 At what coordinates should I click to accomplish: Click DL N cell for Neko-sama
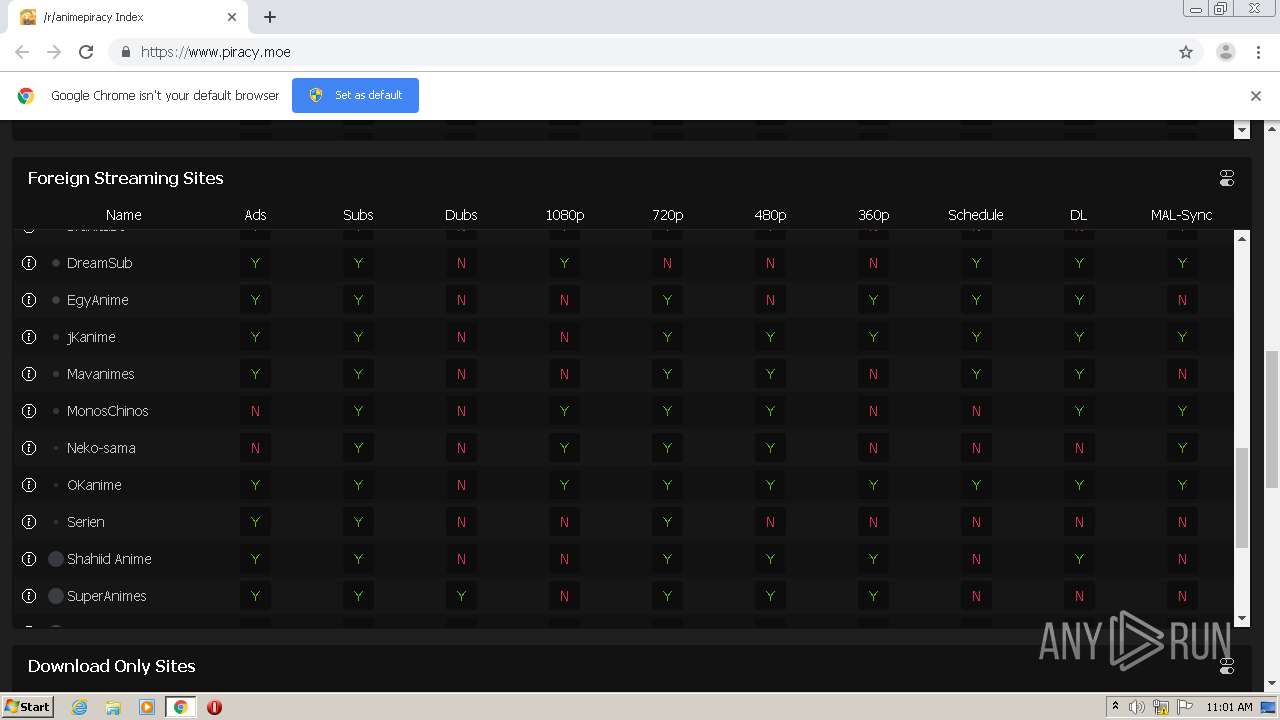(1079, 448)
